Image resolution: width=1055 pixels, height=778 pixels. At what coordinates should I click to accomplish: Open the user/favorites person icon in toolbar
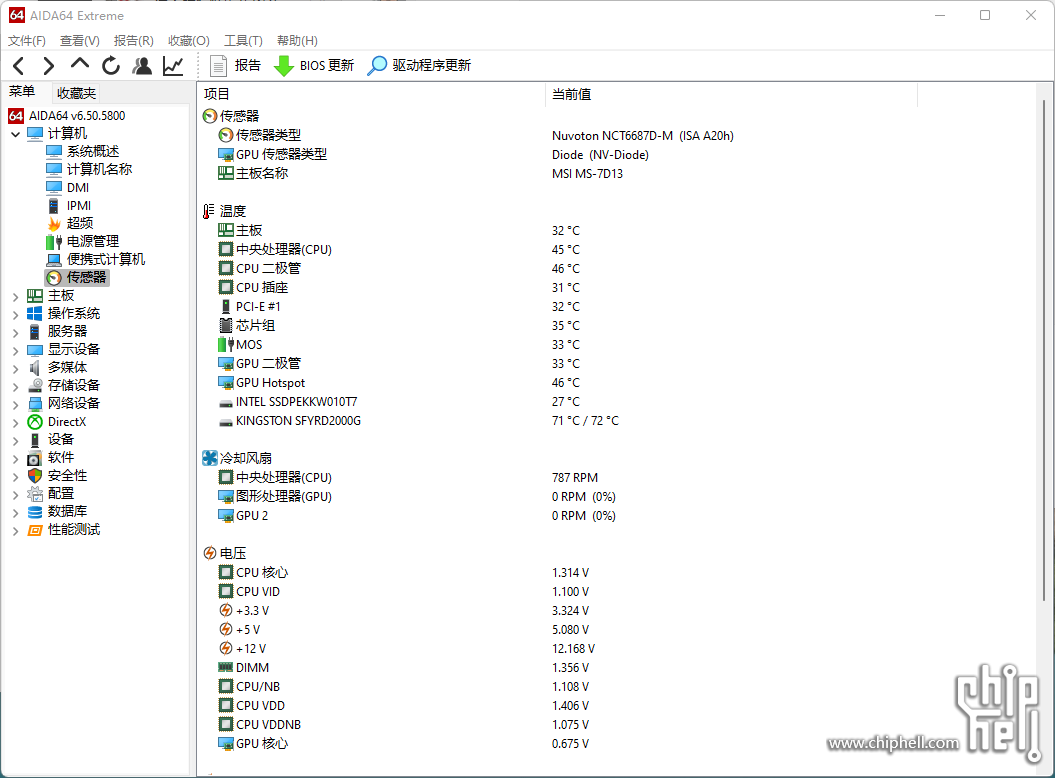tap(142, 65)
